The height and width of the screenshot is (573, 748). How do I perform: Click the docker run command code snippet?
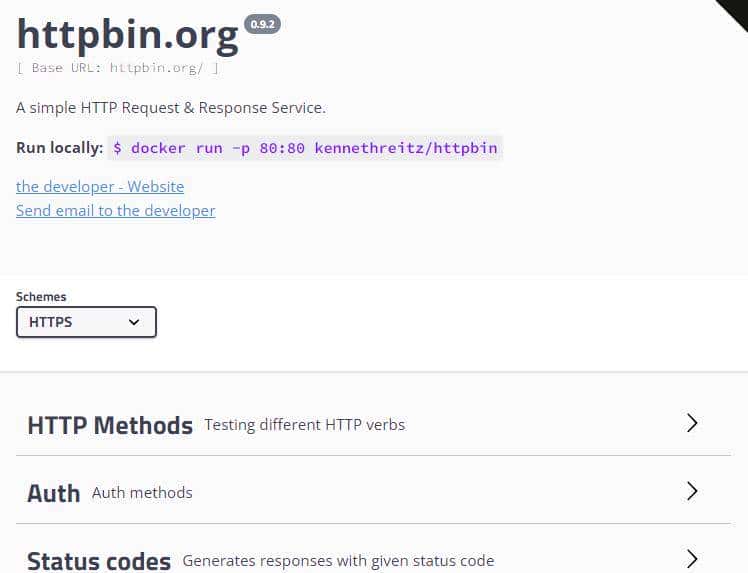[x=305, y=148]
